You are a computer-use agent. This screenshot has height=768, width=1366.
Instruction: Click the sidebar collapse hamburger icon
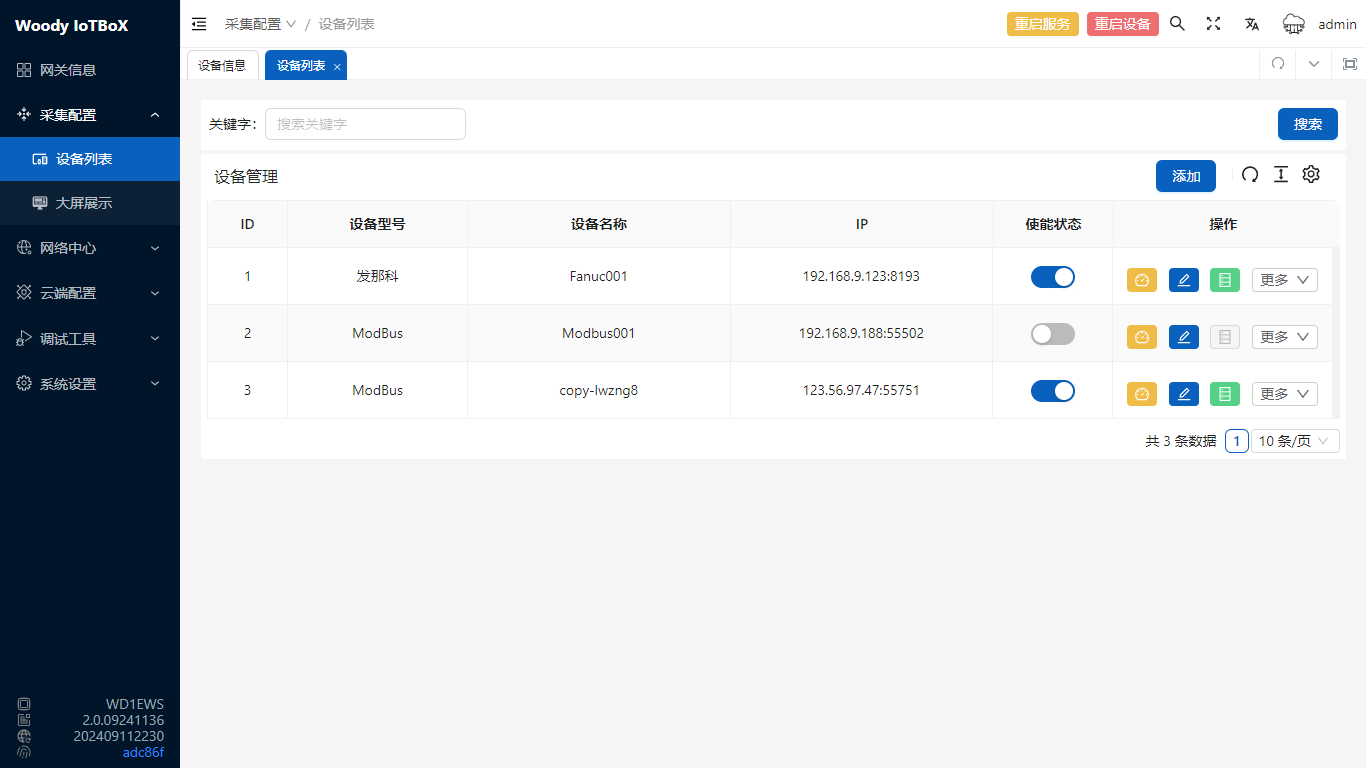[x=199, y=24]
